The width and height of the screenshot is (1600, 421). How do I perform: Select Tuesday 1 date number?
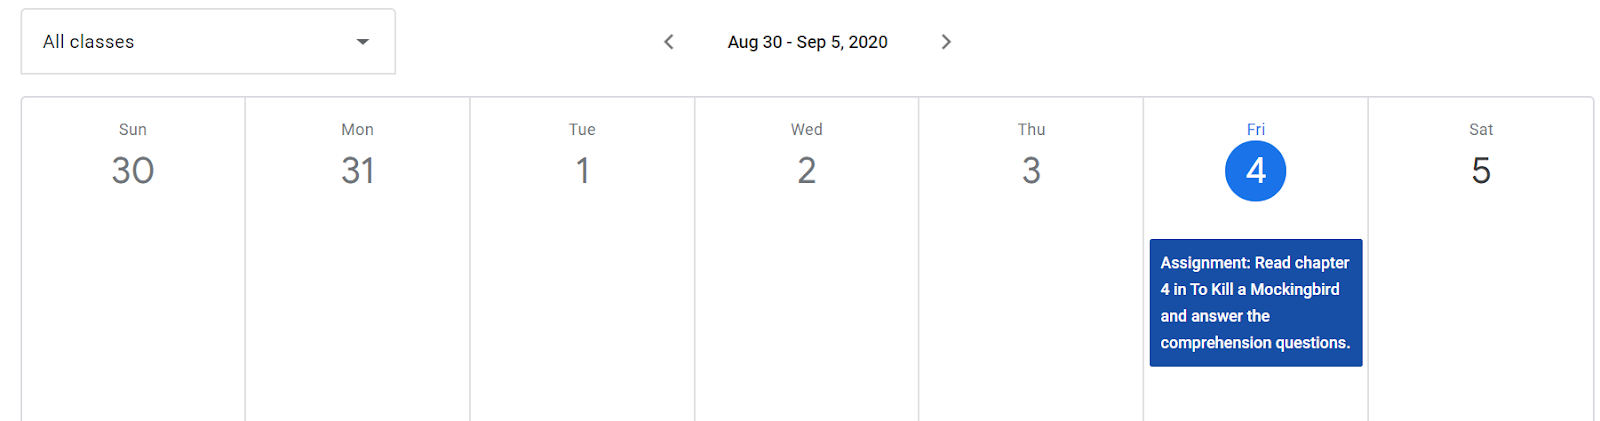point(582,171)
